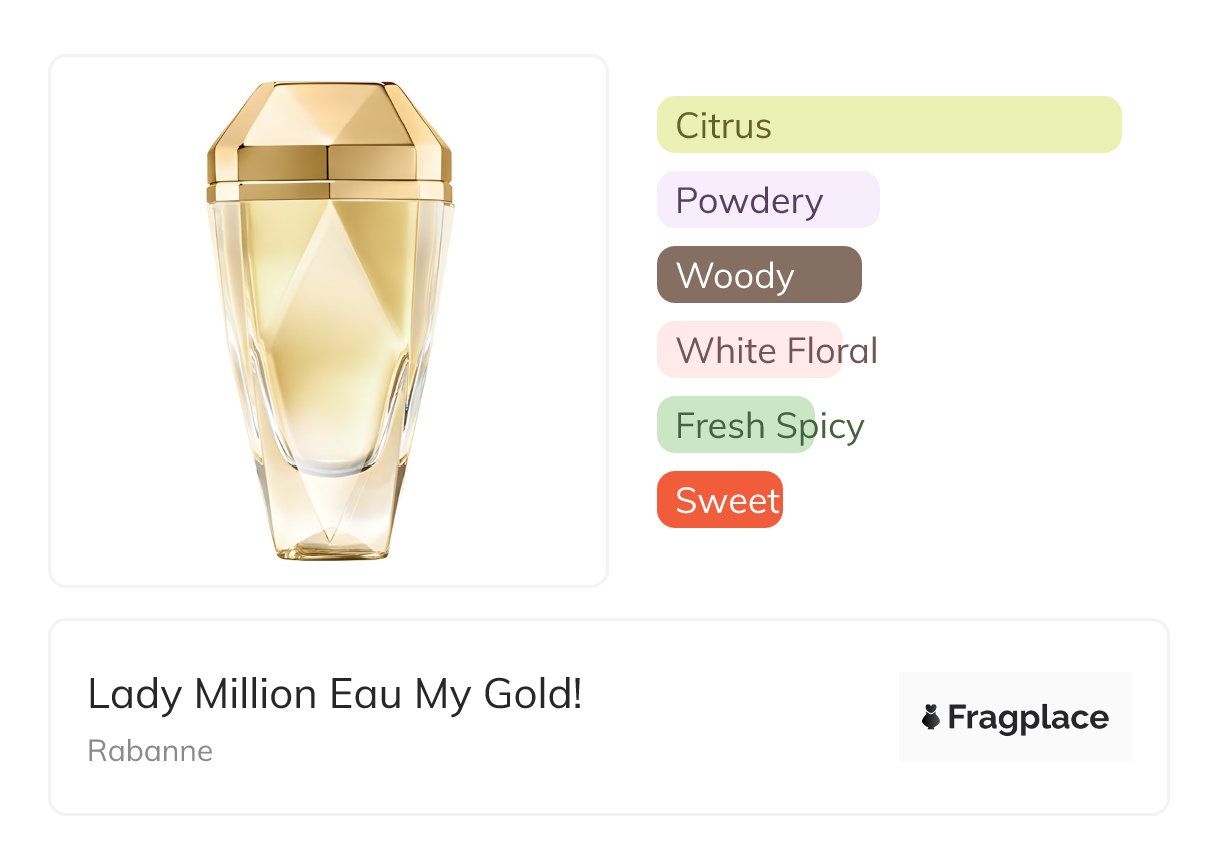The image size is (1218, 864).
Task: Open the perfume bottle product image
Action: pyautogui.click(x=329, y=320)
